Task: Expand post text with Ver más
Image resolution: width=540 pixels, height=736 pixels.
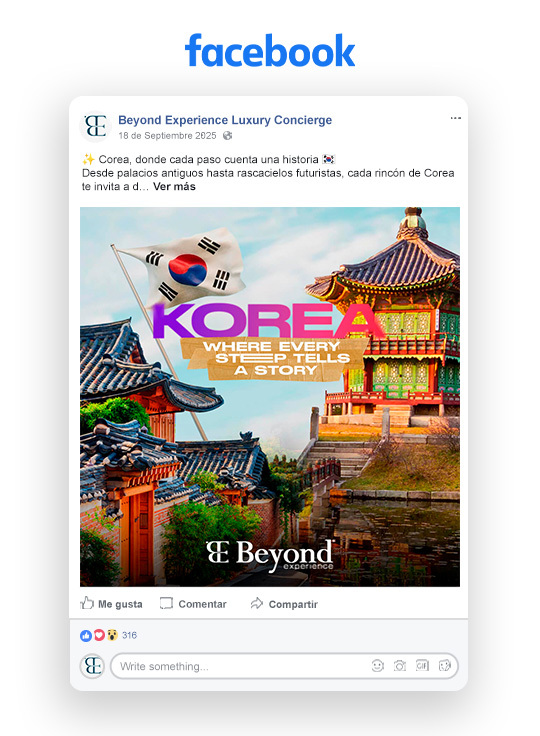Action: (174, 186)
